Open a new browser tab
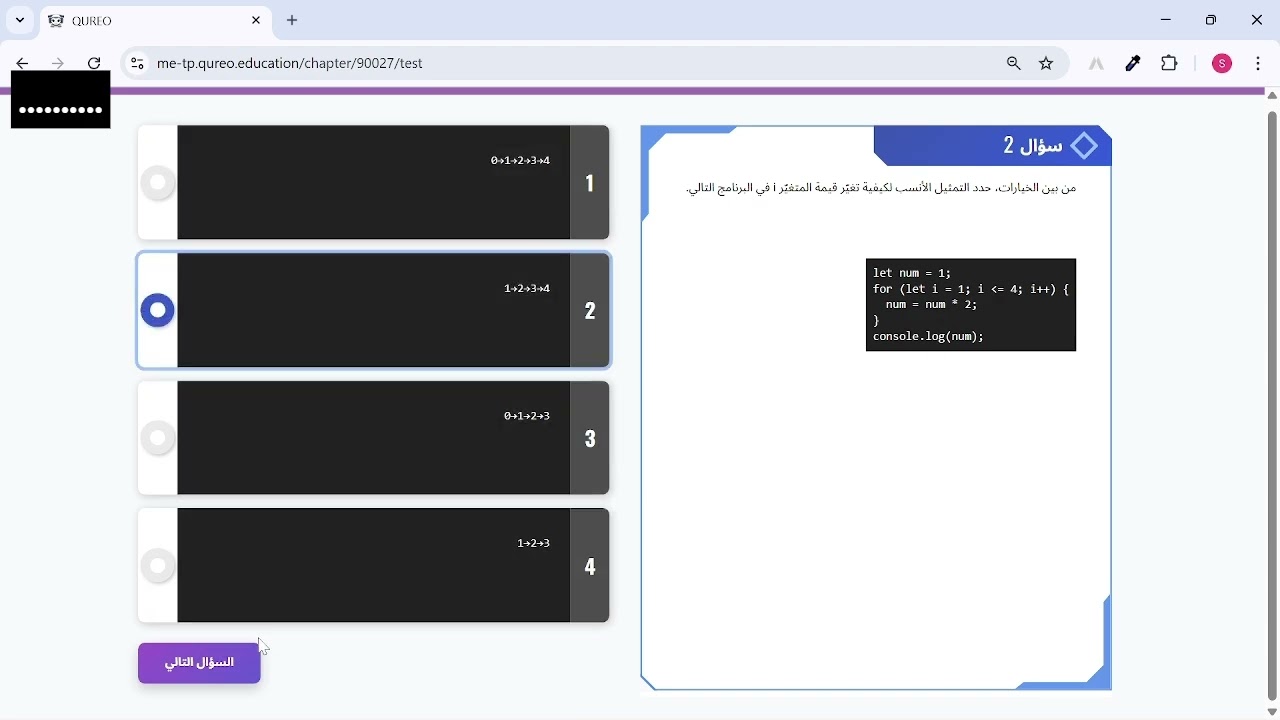Viewport: 1280px width, 720px height. click(x=293, y=21)
